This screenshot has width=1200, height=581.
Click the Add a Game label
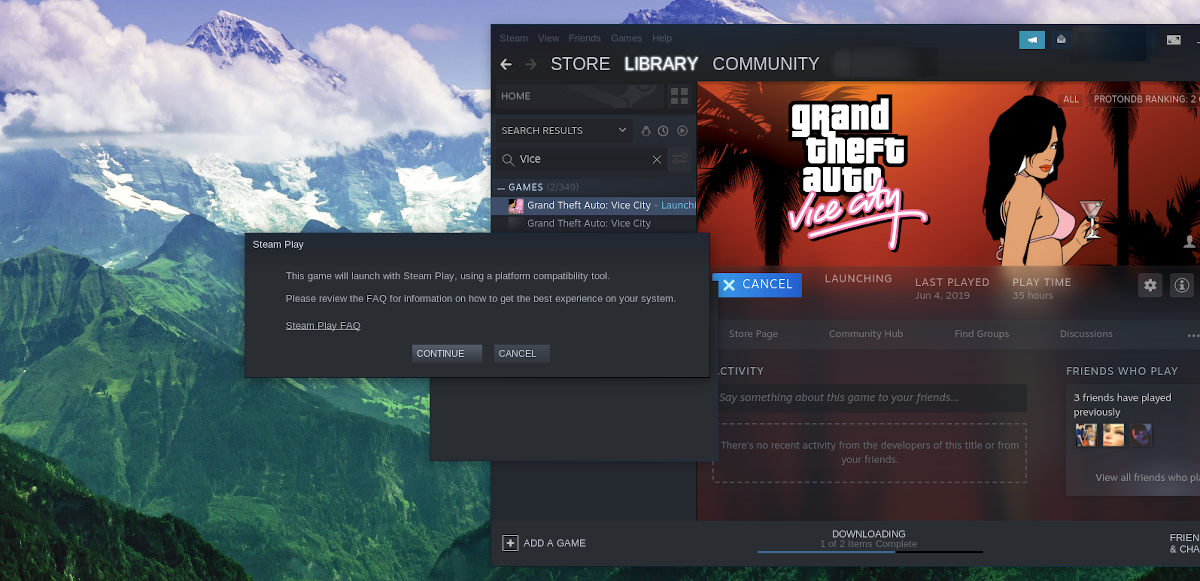554,543
